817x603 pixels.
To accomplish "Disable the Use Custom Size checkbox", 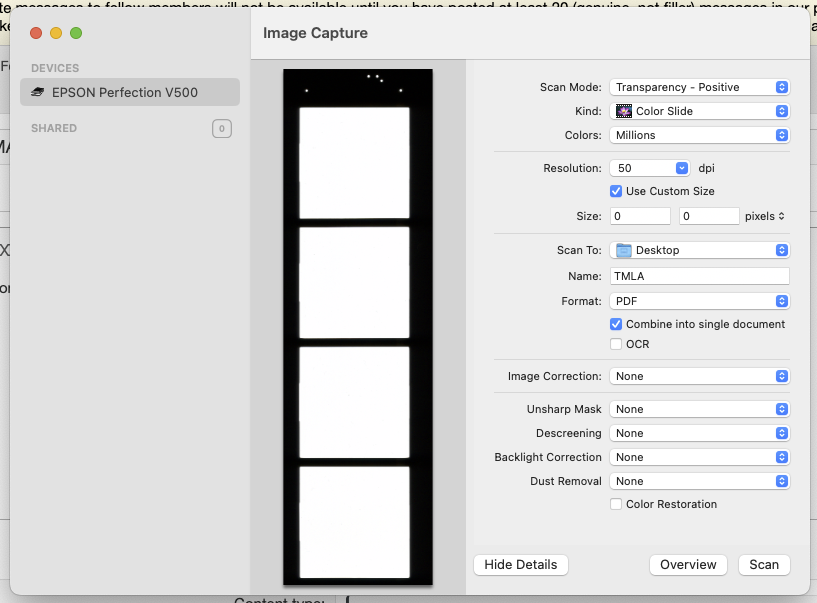I will (x=616, y=191).
